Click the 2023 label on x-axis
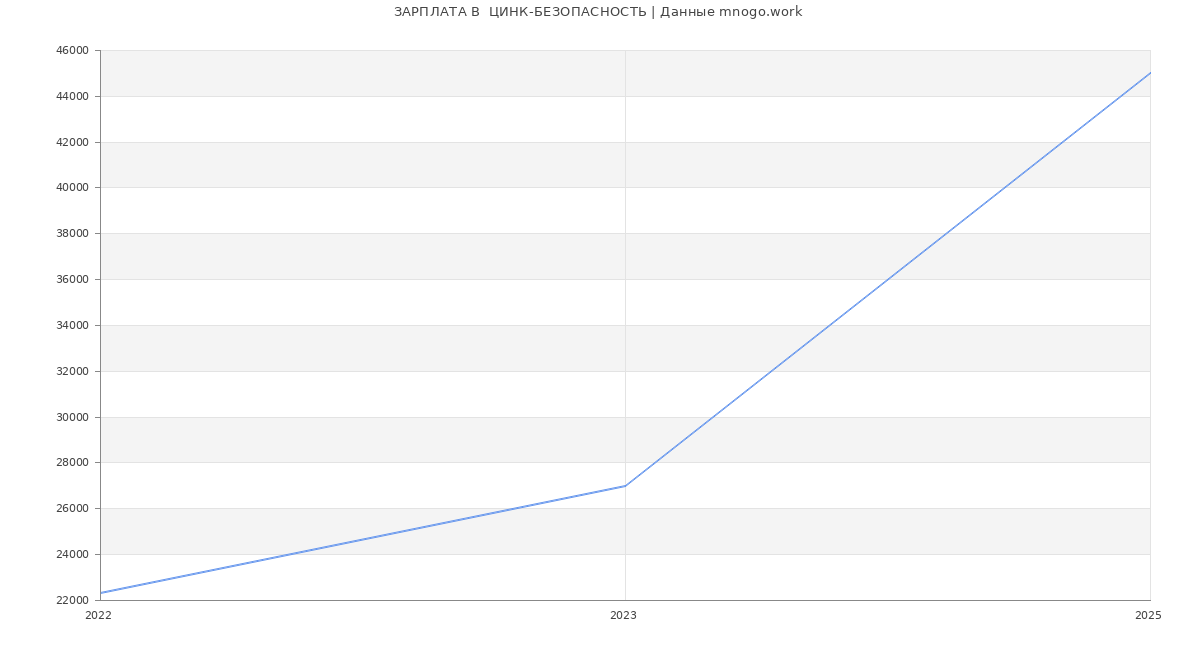 [x=623, y=615]
